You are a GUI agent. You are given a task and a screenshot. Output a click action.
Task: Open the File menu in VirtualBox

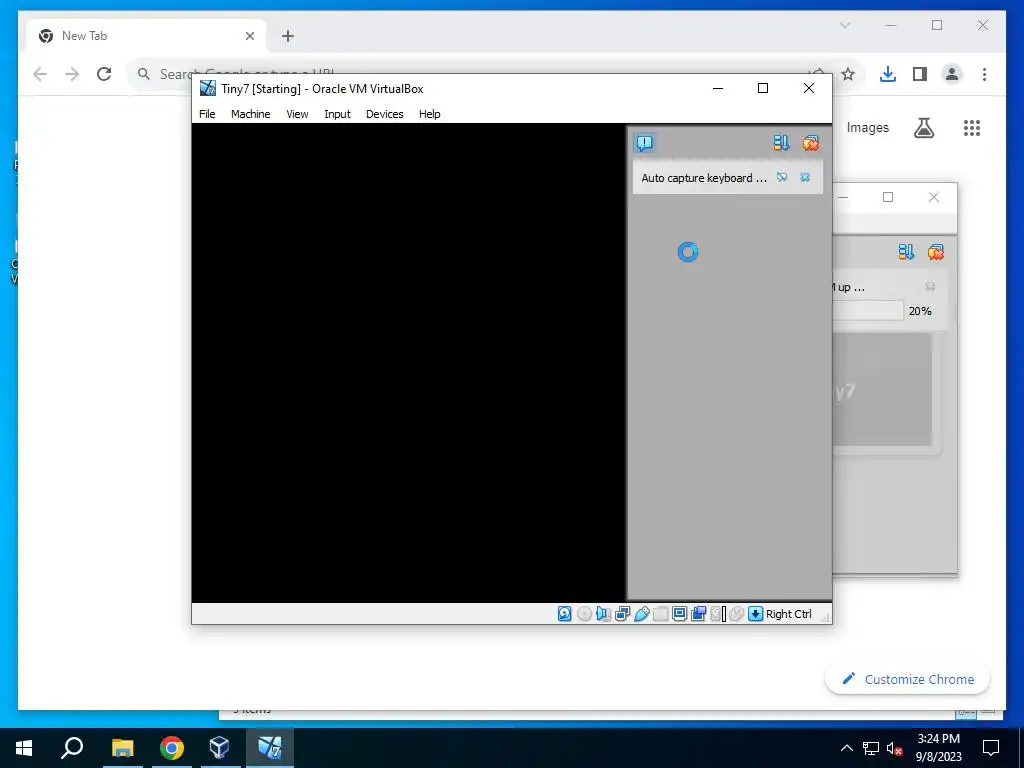click(207, 114)
